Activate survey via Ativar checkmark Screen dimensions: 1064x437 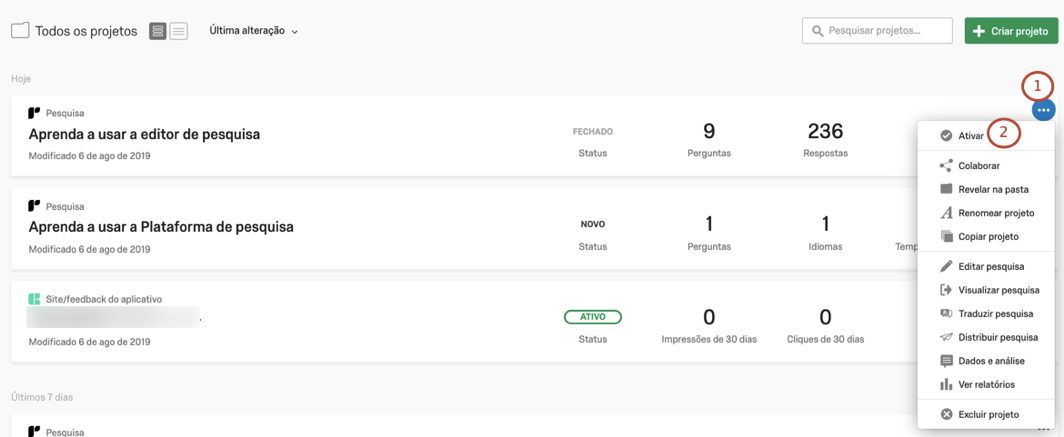point(946,136)
